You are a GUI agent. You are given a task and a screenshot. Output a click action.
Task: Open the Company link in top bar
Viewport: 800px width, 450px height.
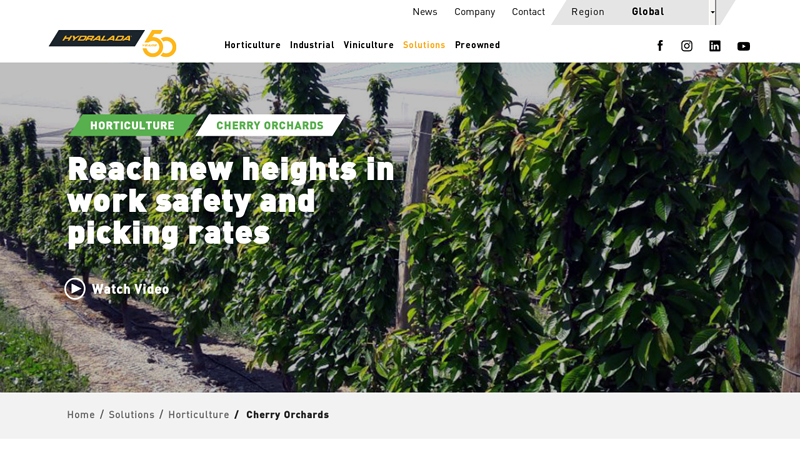point(474,12)
